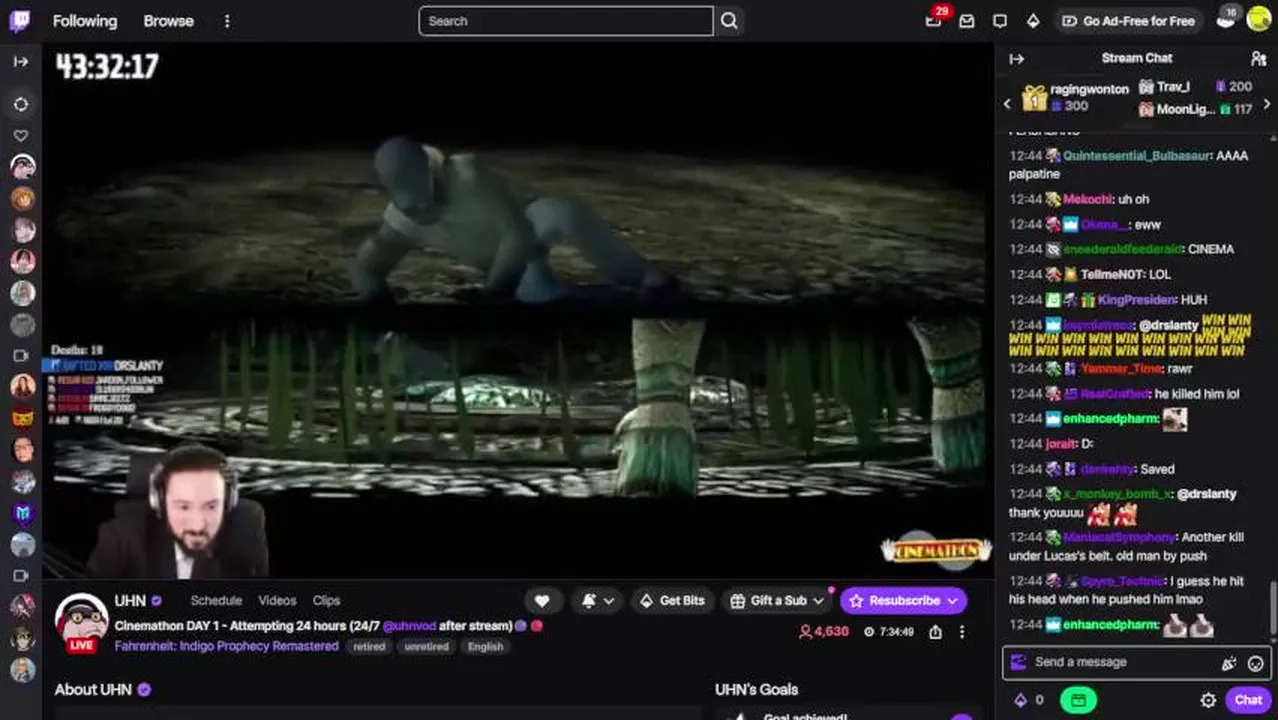Open the Clips tab for UHN
Viewport: 1278px width, 720px height.
(x=326, y=601)
